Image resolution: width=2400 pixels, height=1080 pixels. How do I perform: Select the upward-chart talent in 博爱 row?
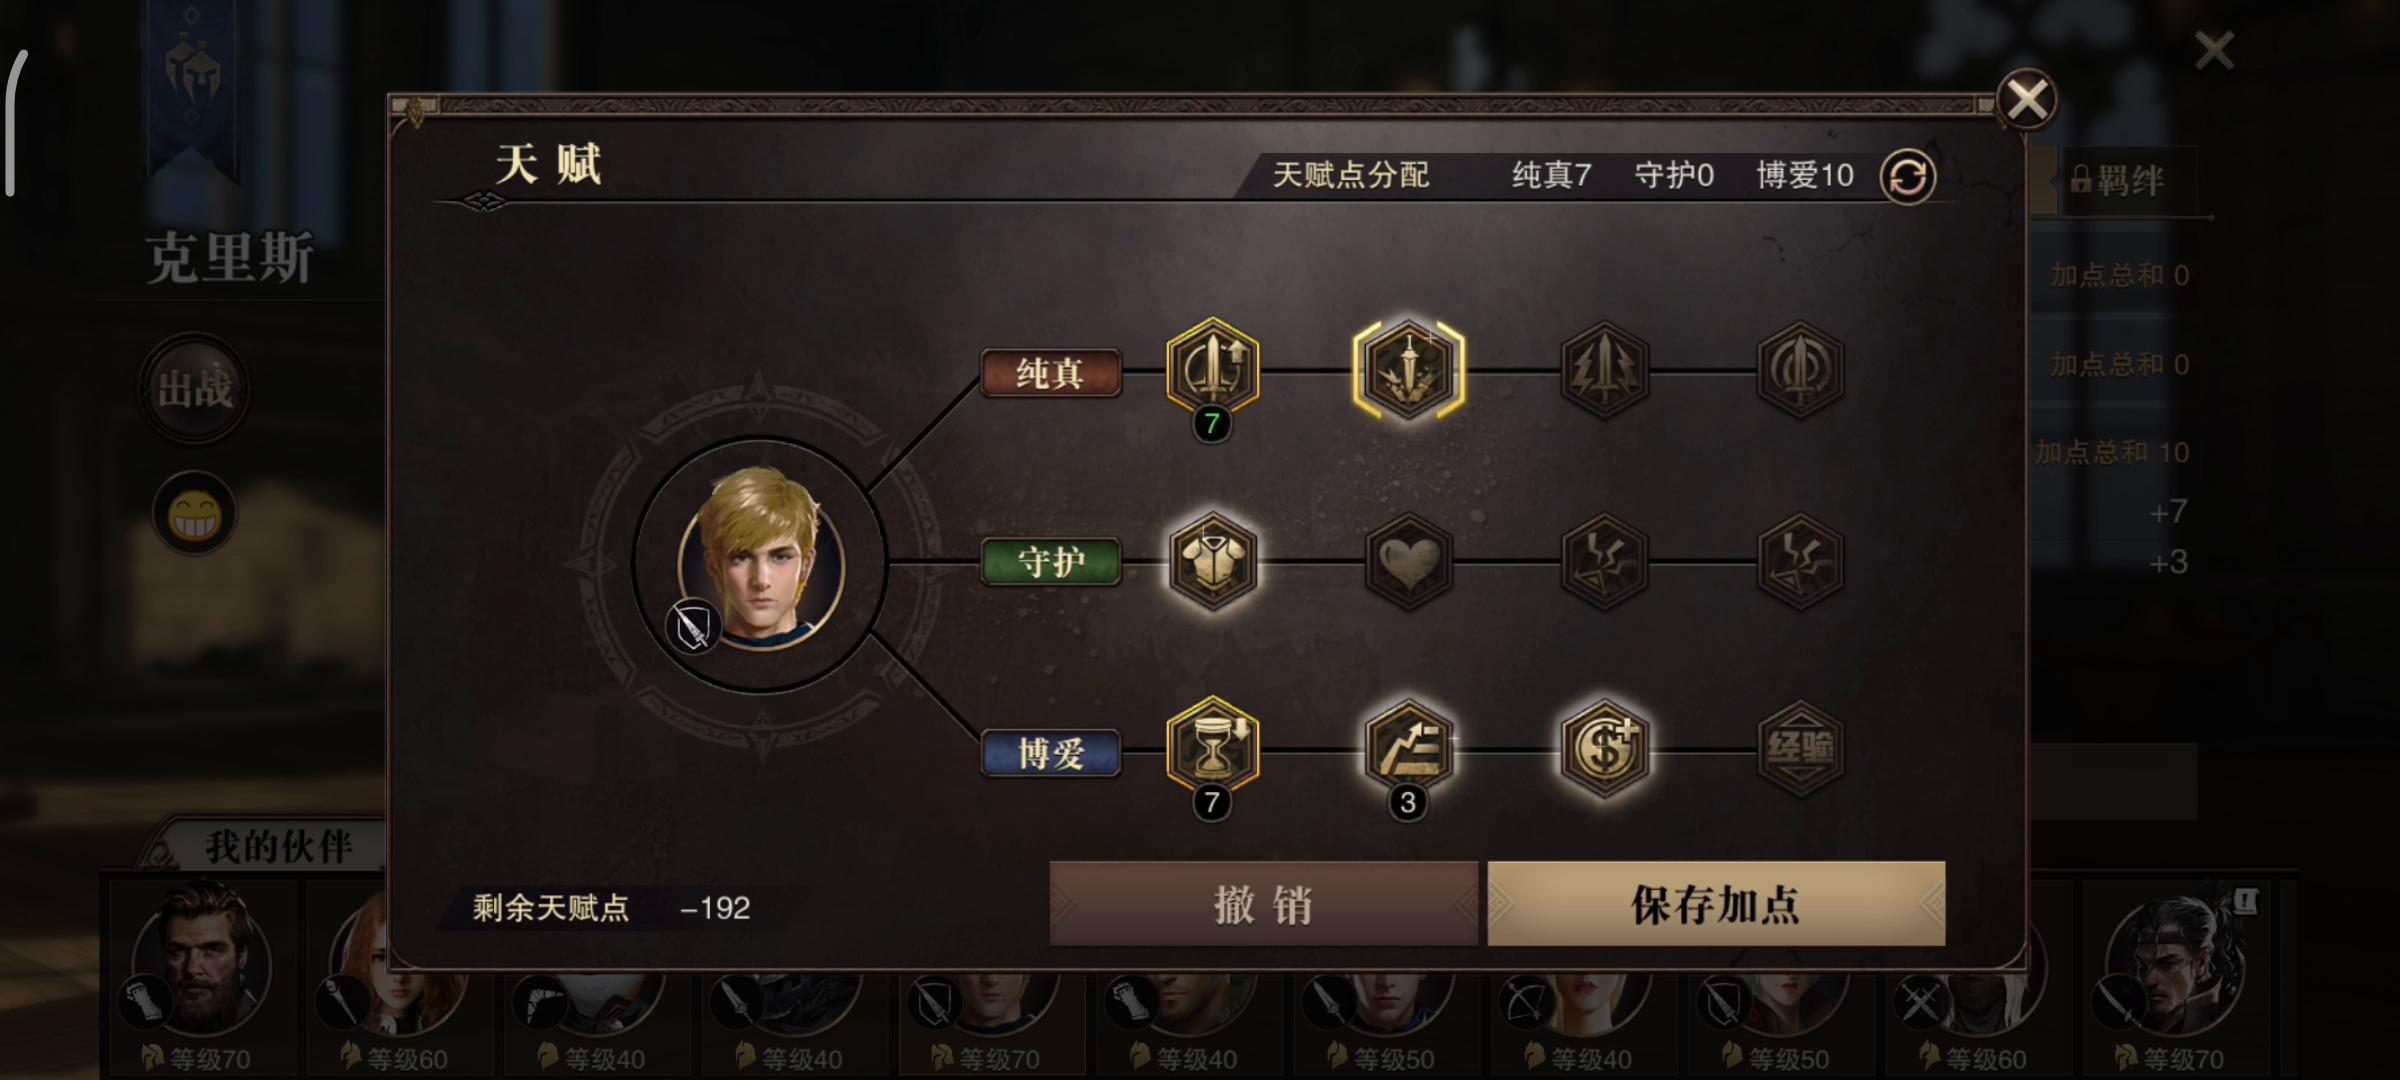(1408, 748)
